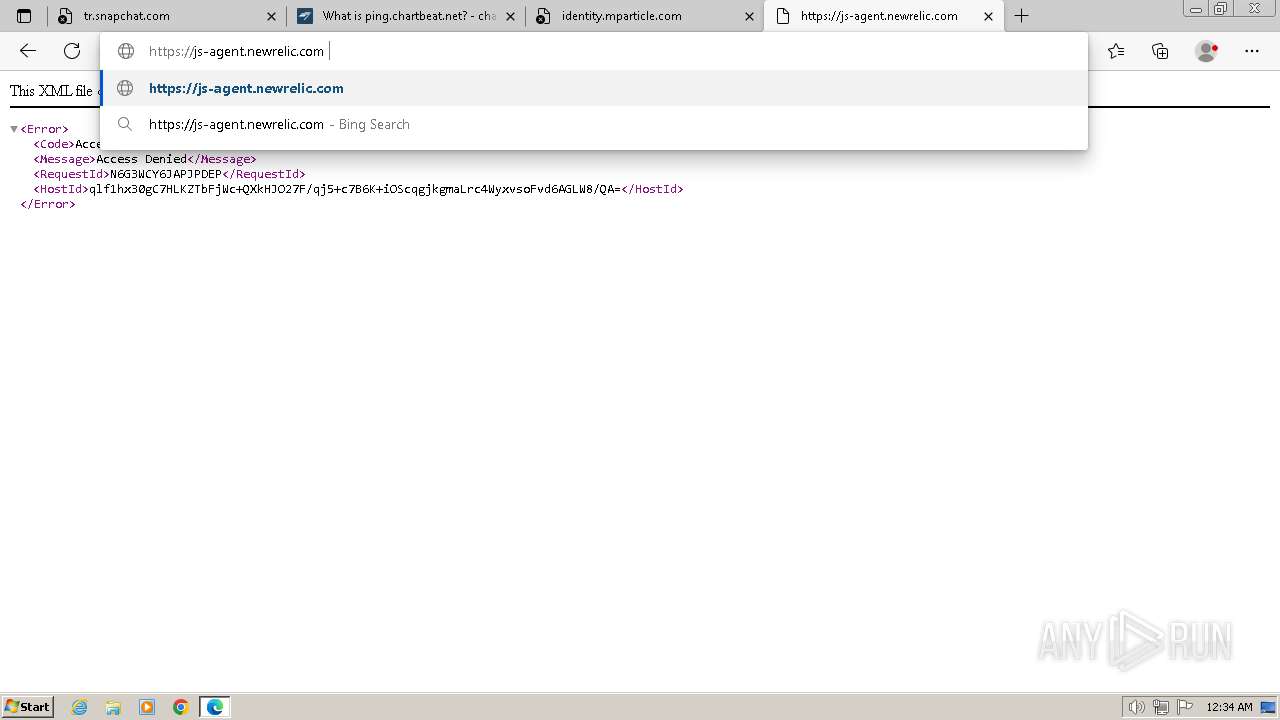Collapse the Error XML node

(14, 129)
